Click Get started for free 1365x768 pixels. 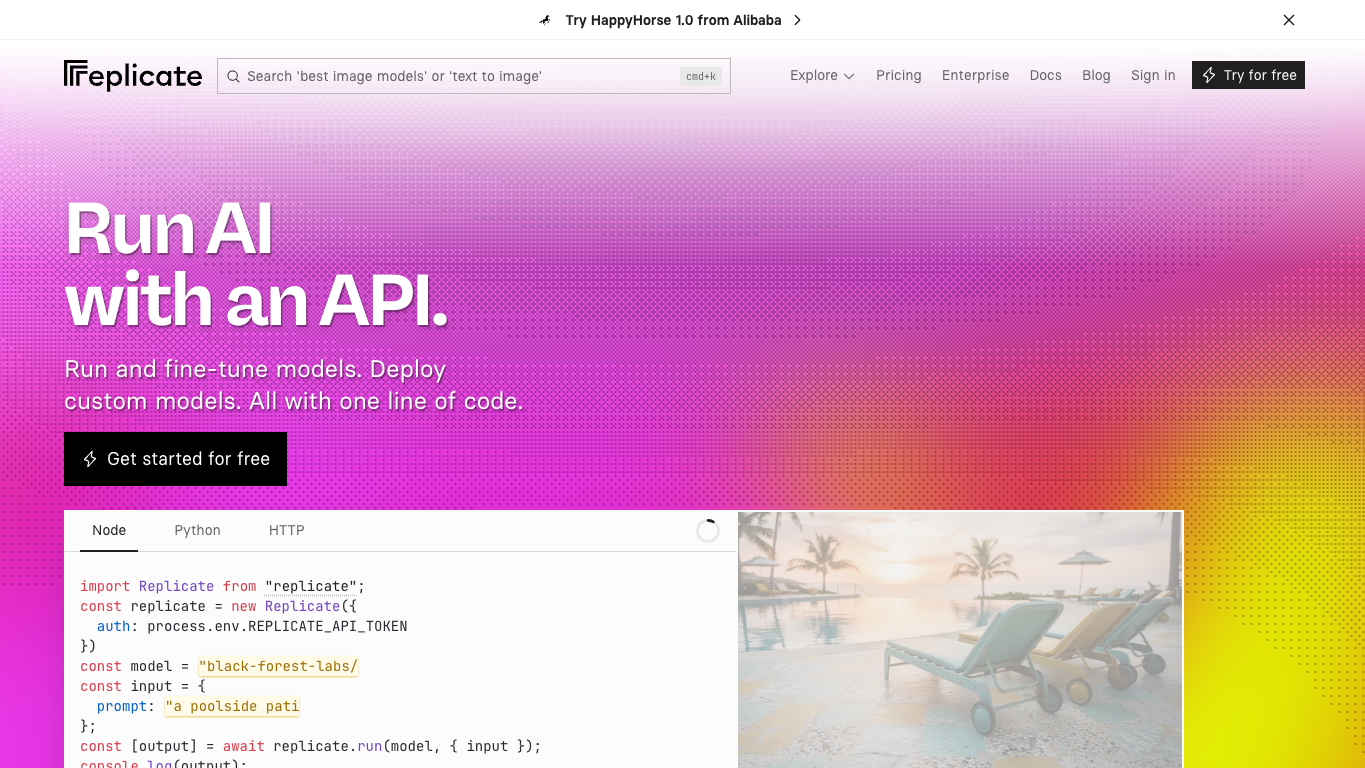[175, 459]
